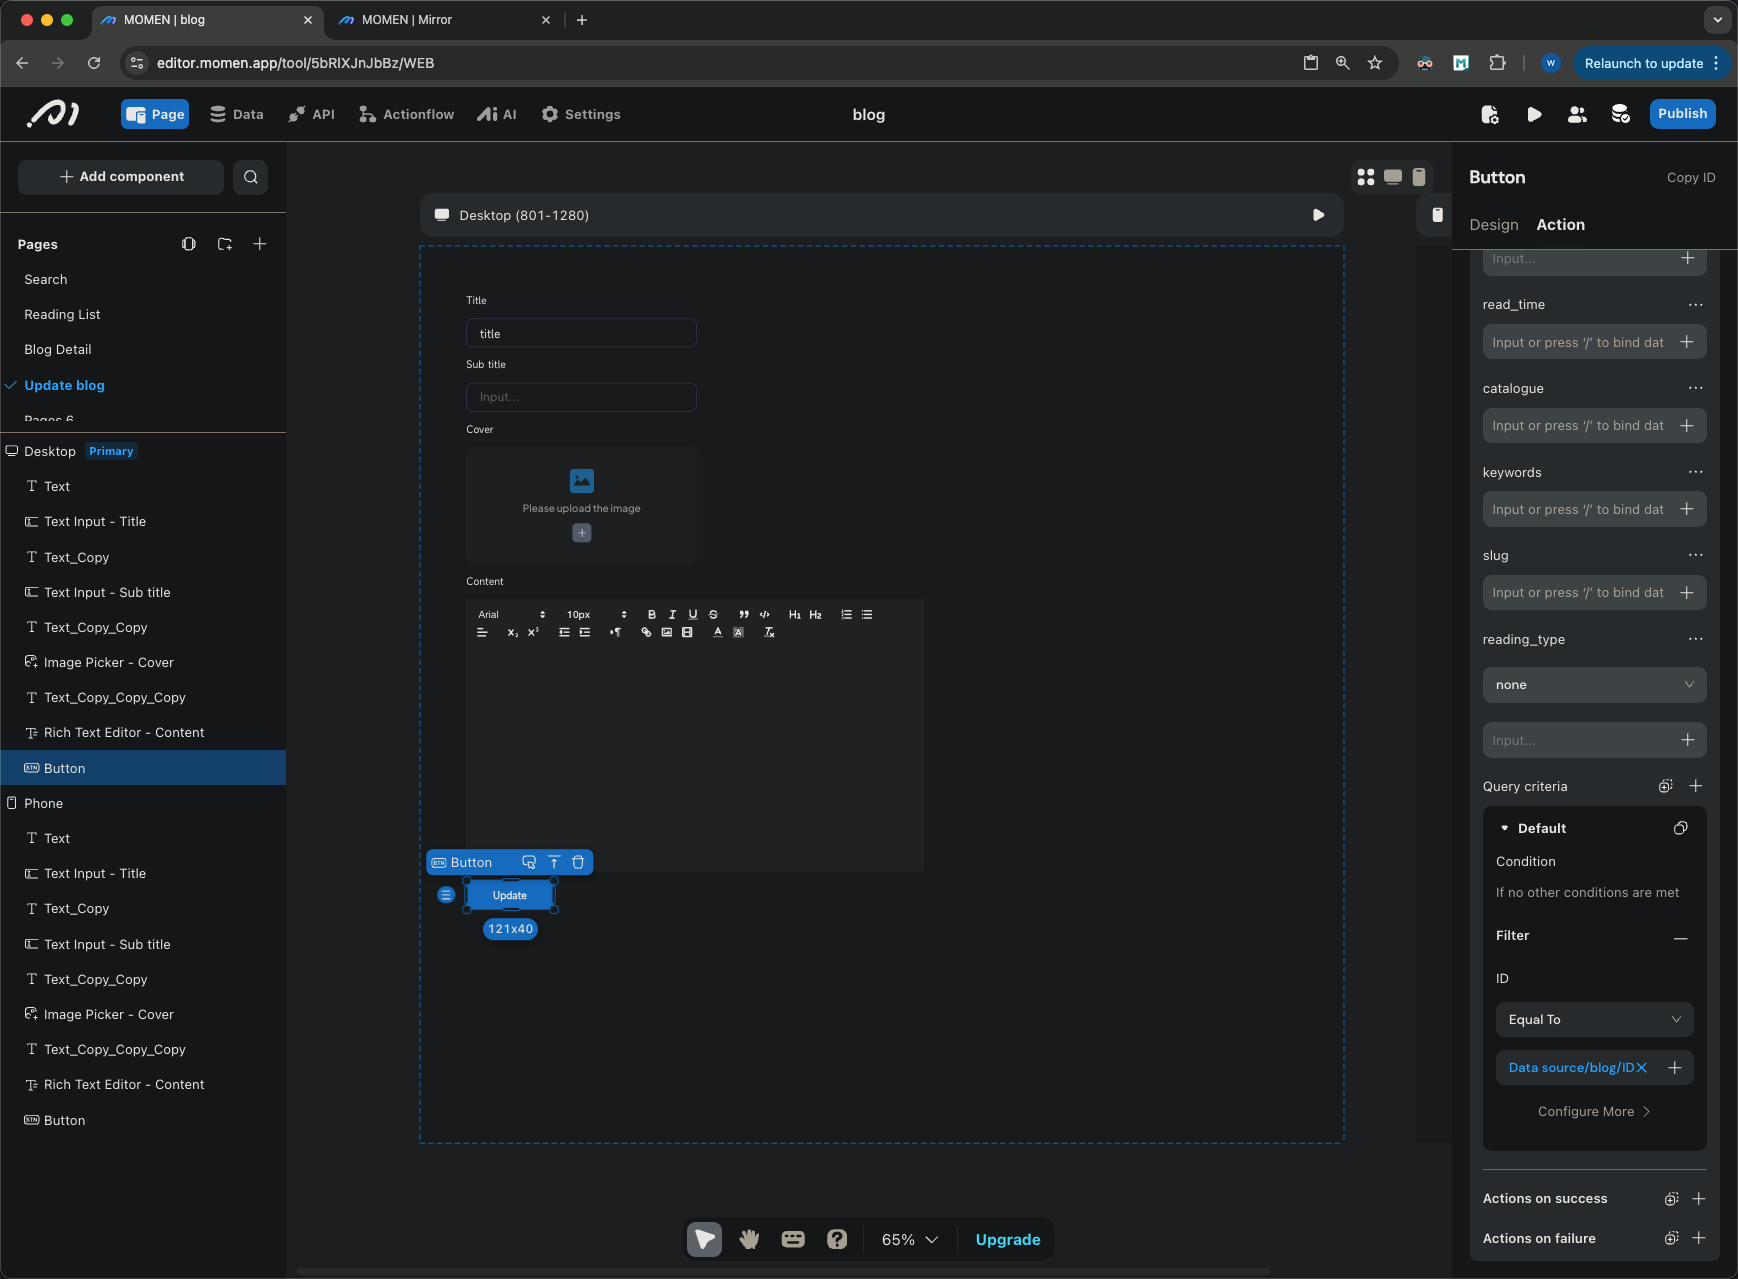Add a new page with plus icon
Screen dimensions: 1738x1279
pyautogui.click(x=260, y=244)
